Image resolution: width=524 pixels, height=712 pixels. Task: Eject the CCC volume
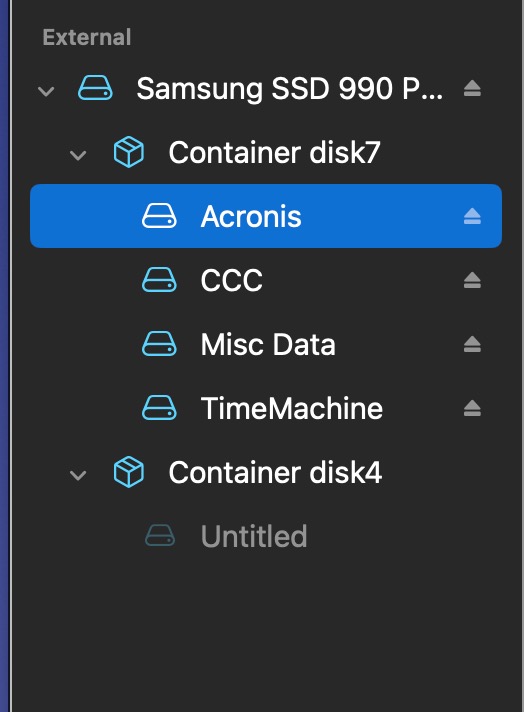click(x=472, y=280)
